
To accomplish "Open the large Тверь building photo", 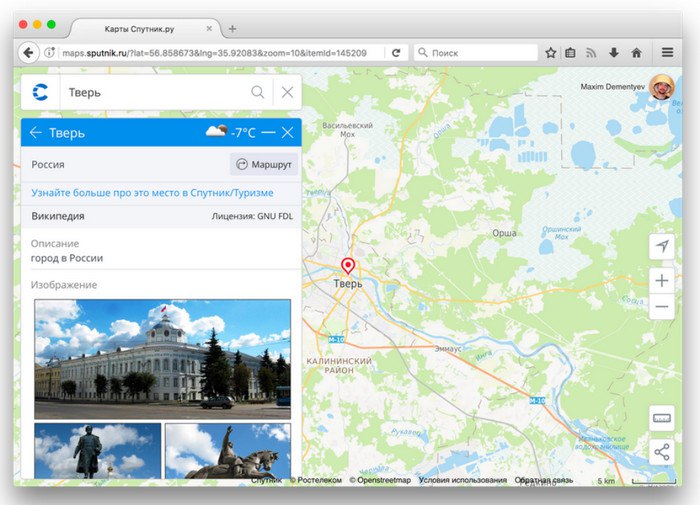I will tap(162, 359).
